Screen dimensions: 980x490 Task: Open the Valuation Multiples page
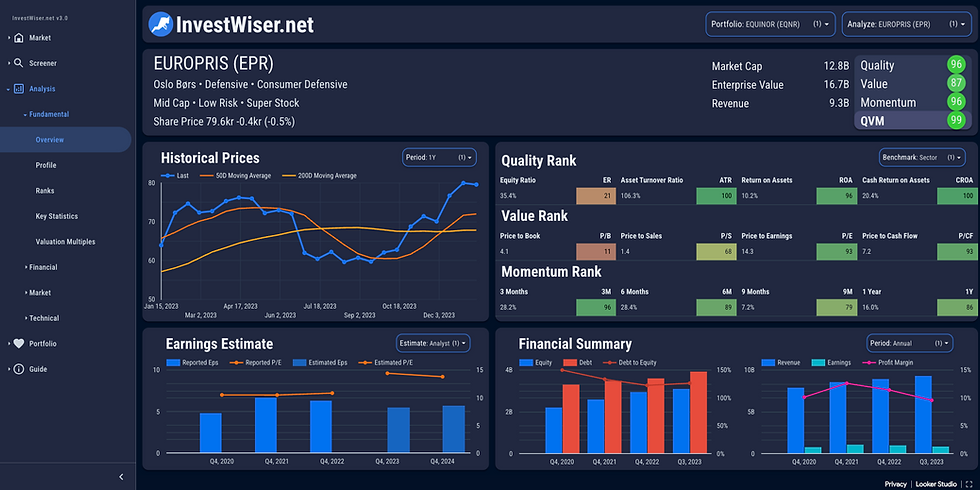click(66, 241)
